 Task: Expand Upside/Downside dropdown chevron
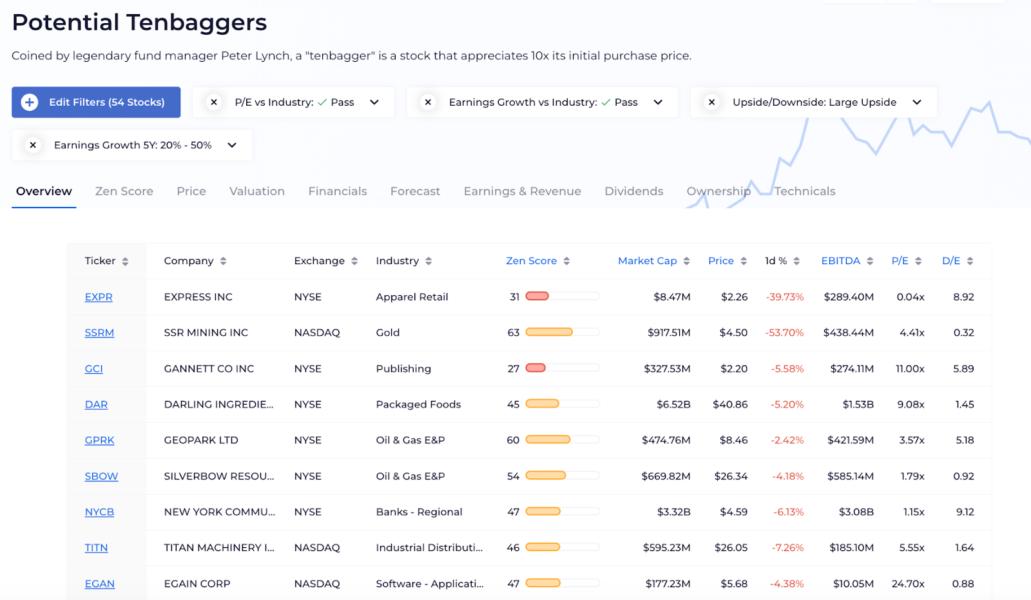tap(917, 103)
